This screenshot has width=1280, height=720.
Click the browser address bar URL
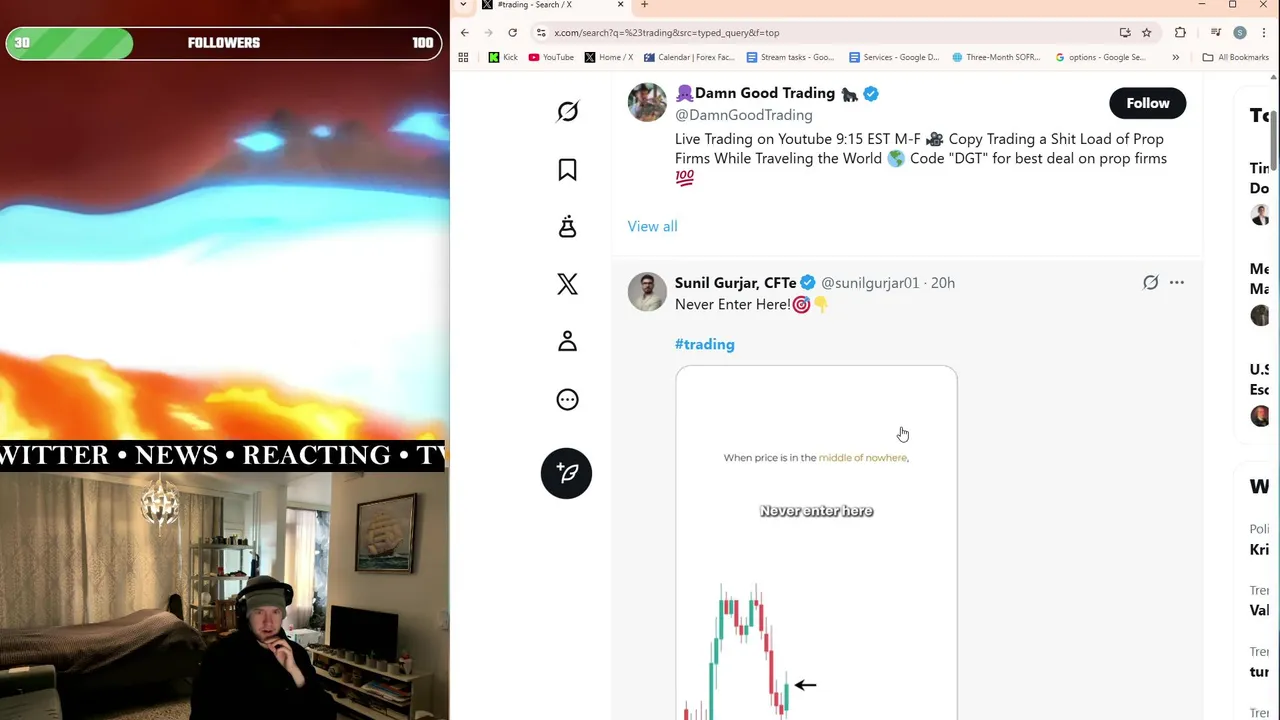point(666,33)
